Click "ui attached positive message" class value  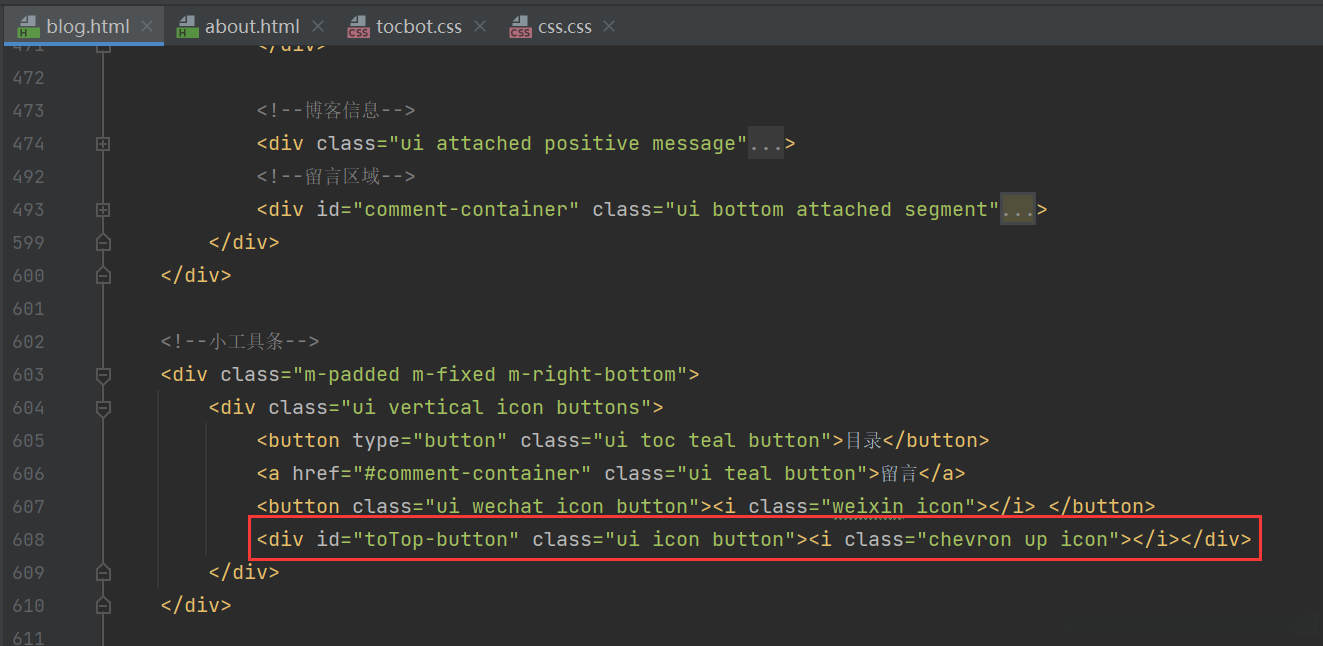coord(568,144)
